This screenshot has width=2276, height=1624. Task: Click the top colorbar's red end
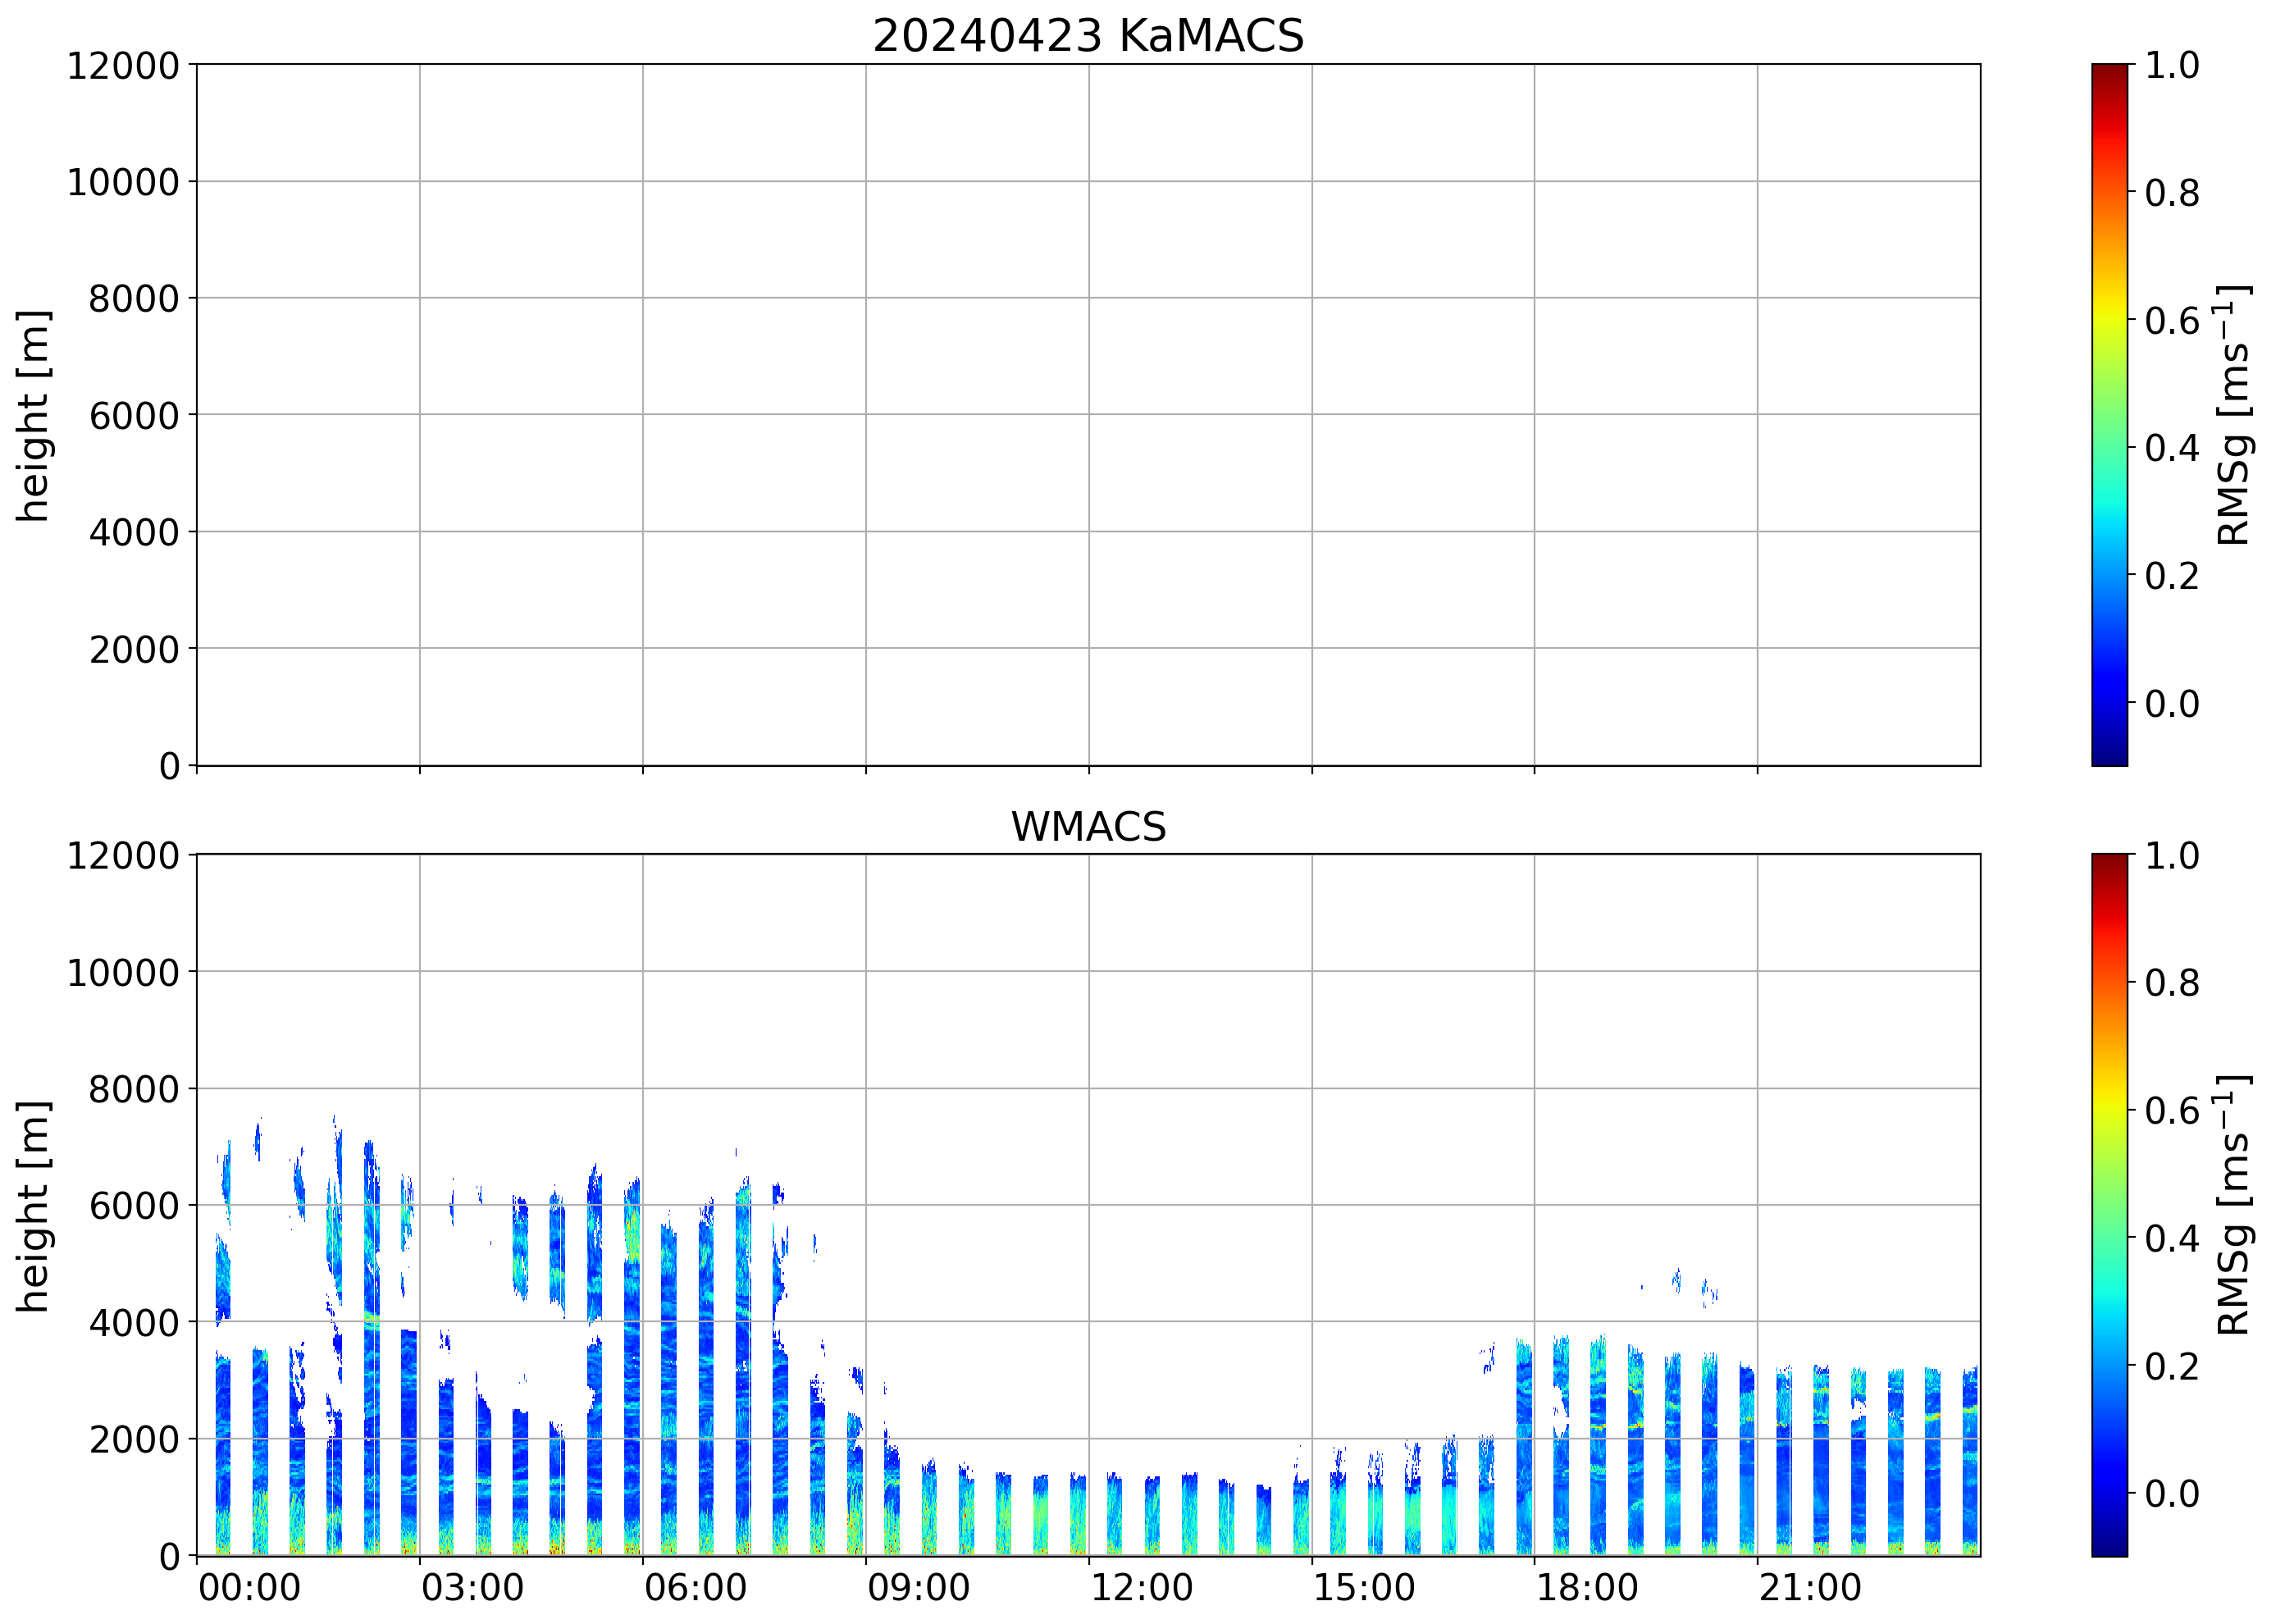click(2109, 80)
